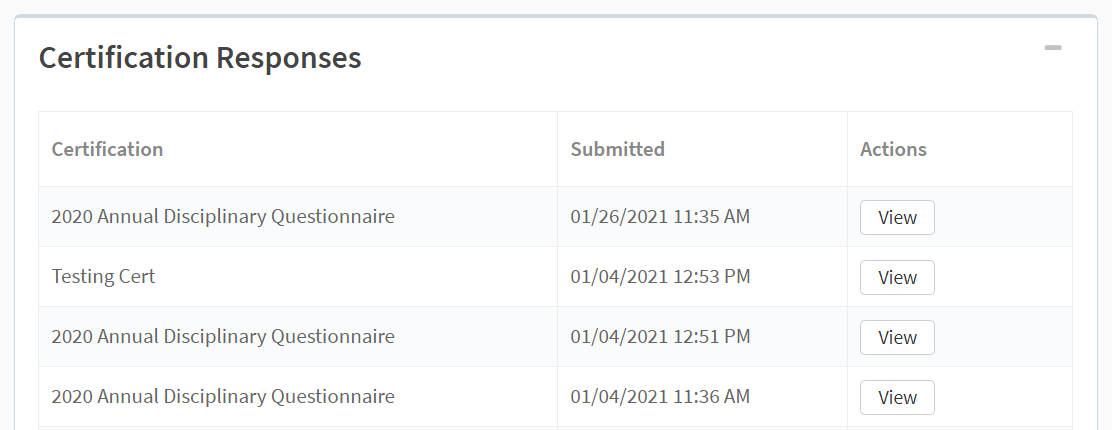Click blank header area between title and collapse icon
The height and width of the screenshot is (430, 1112).
coord(702,57)
